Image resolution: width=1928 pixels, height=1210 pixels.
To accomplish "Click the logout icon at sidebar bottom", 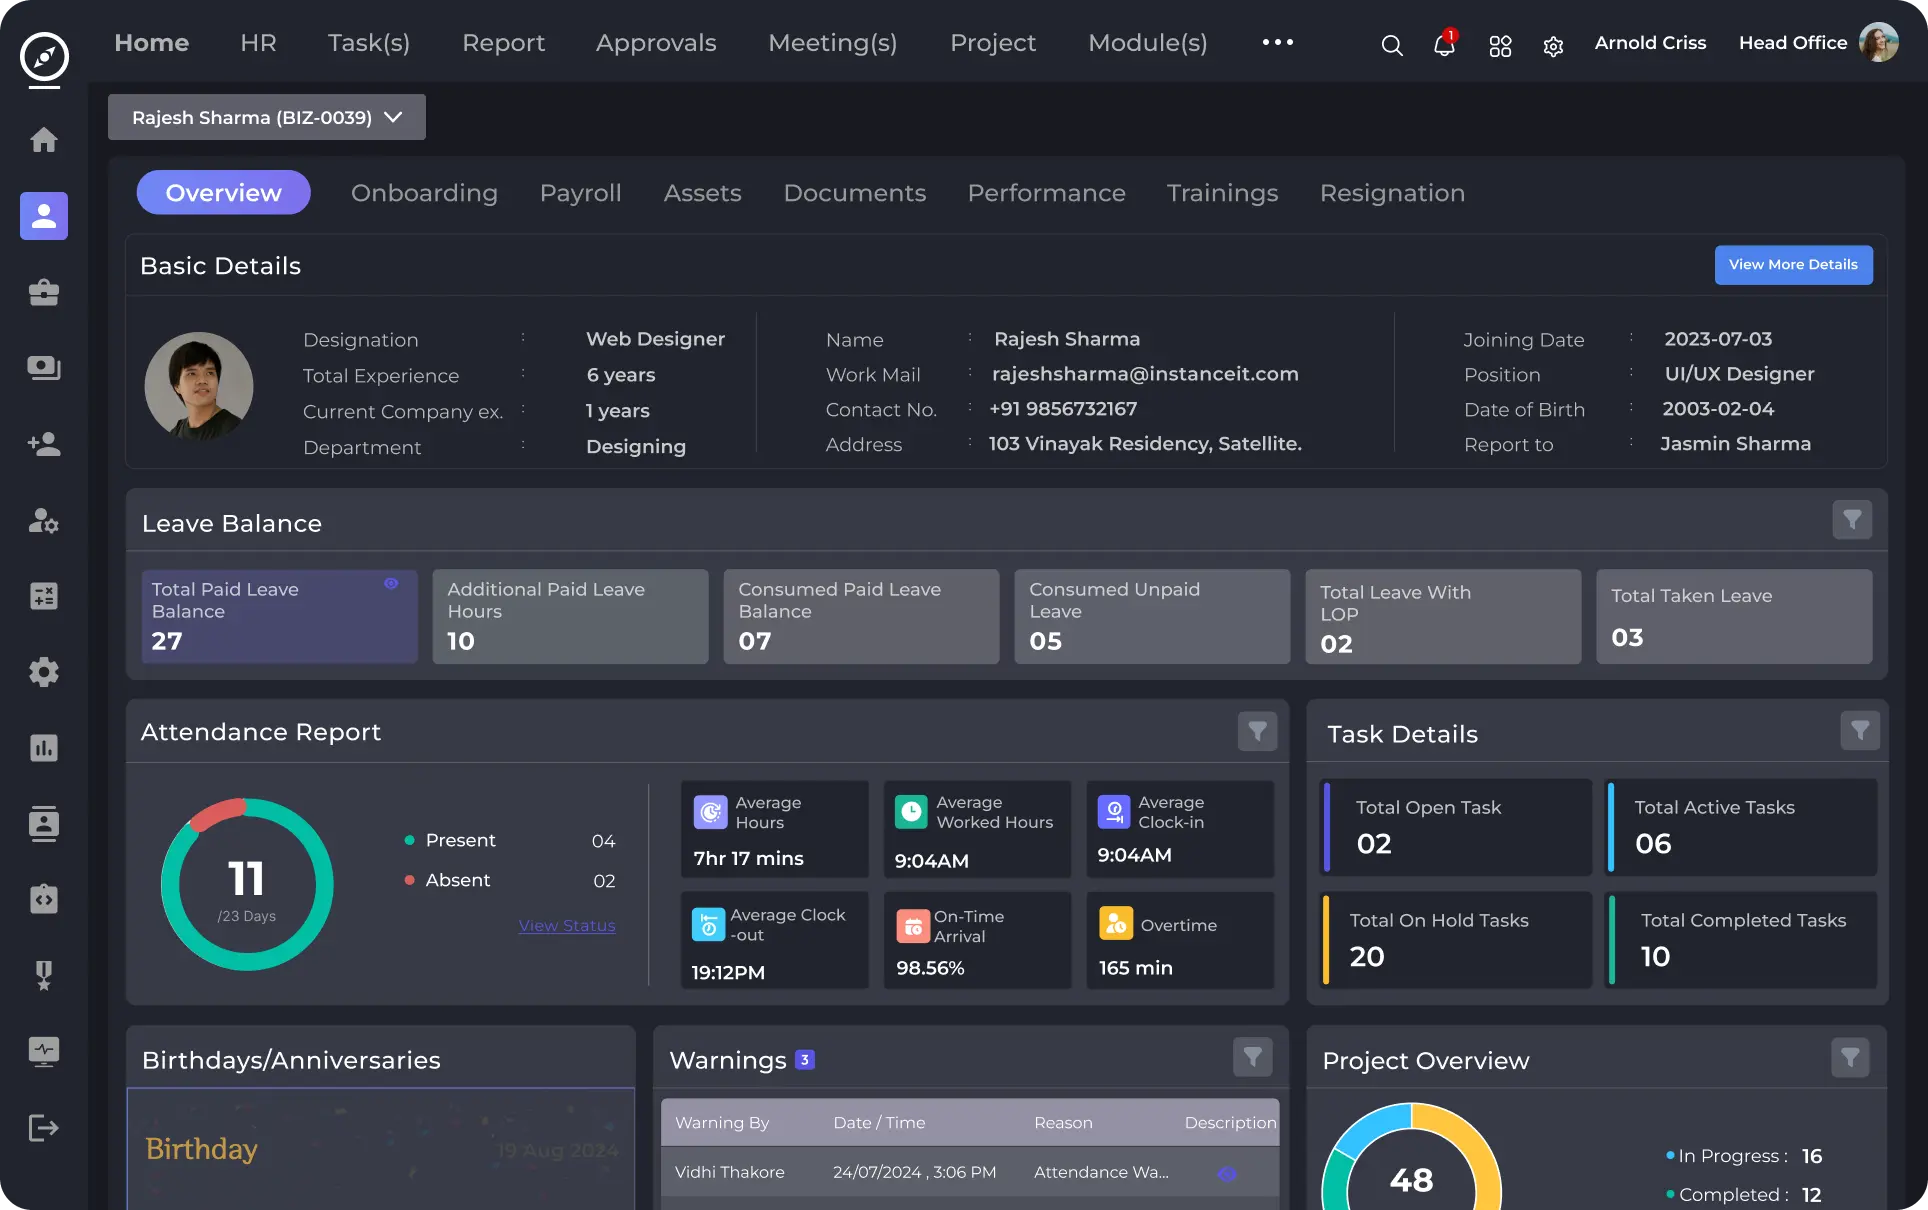I will [x=44, y=1128].
